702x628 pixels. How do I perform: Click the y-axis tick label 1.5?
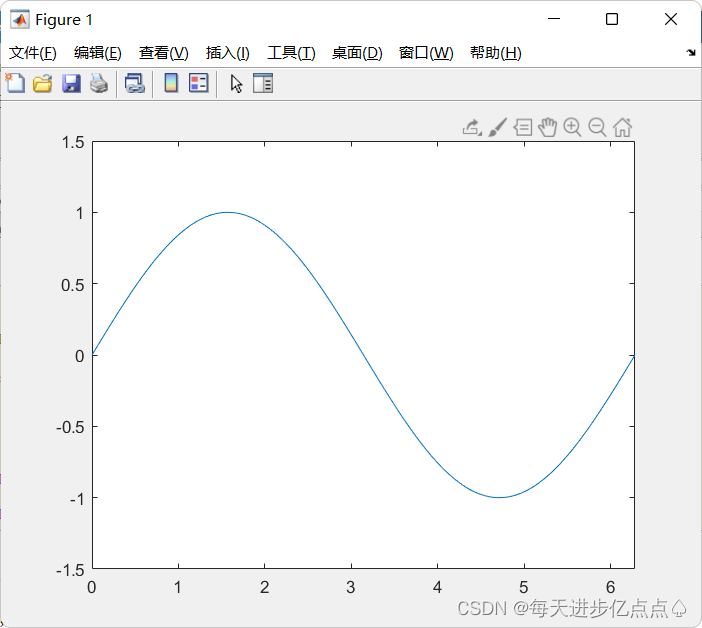pos(73,142)
